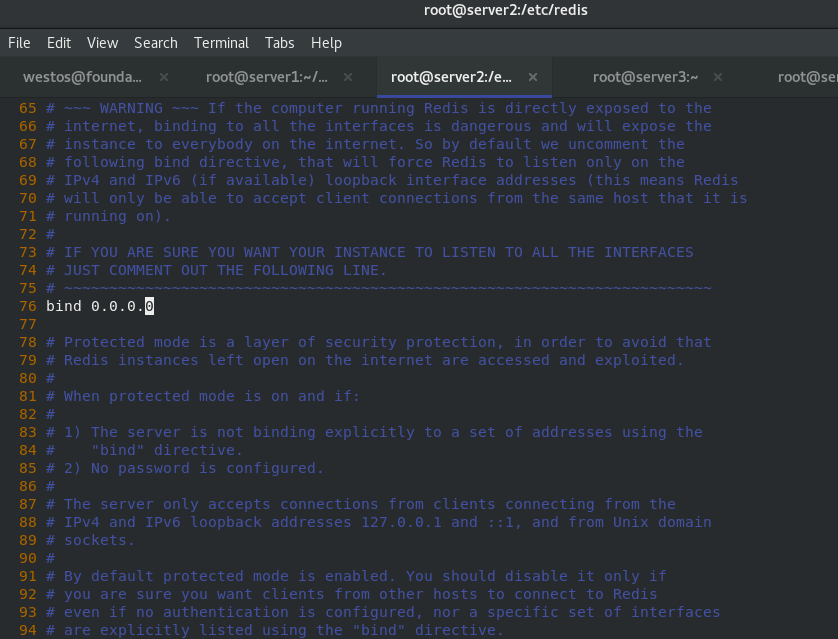Click 'are explicitly listed' on line 94
Screen dimensions: 838x639
click(158, 630)
